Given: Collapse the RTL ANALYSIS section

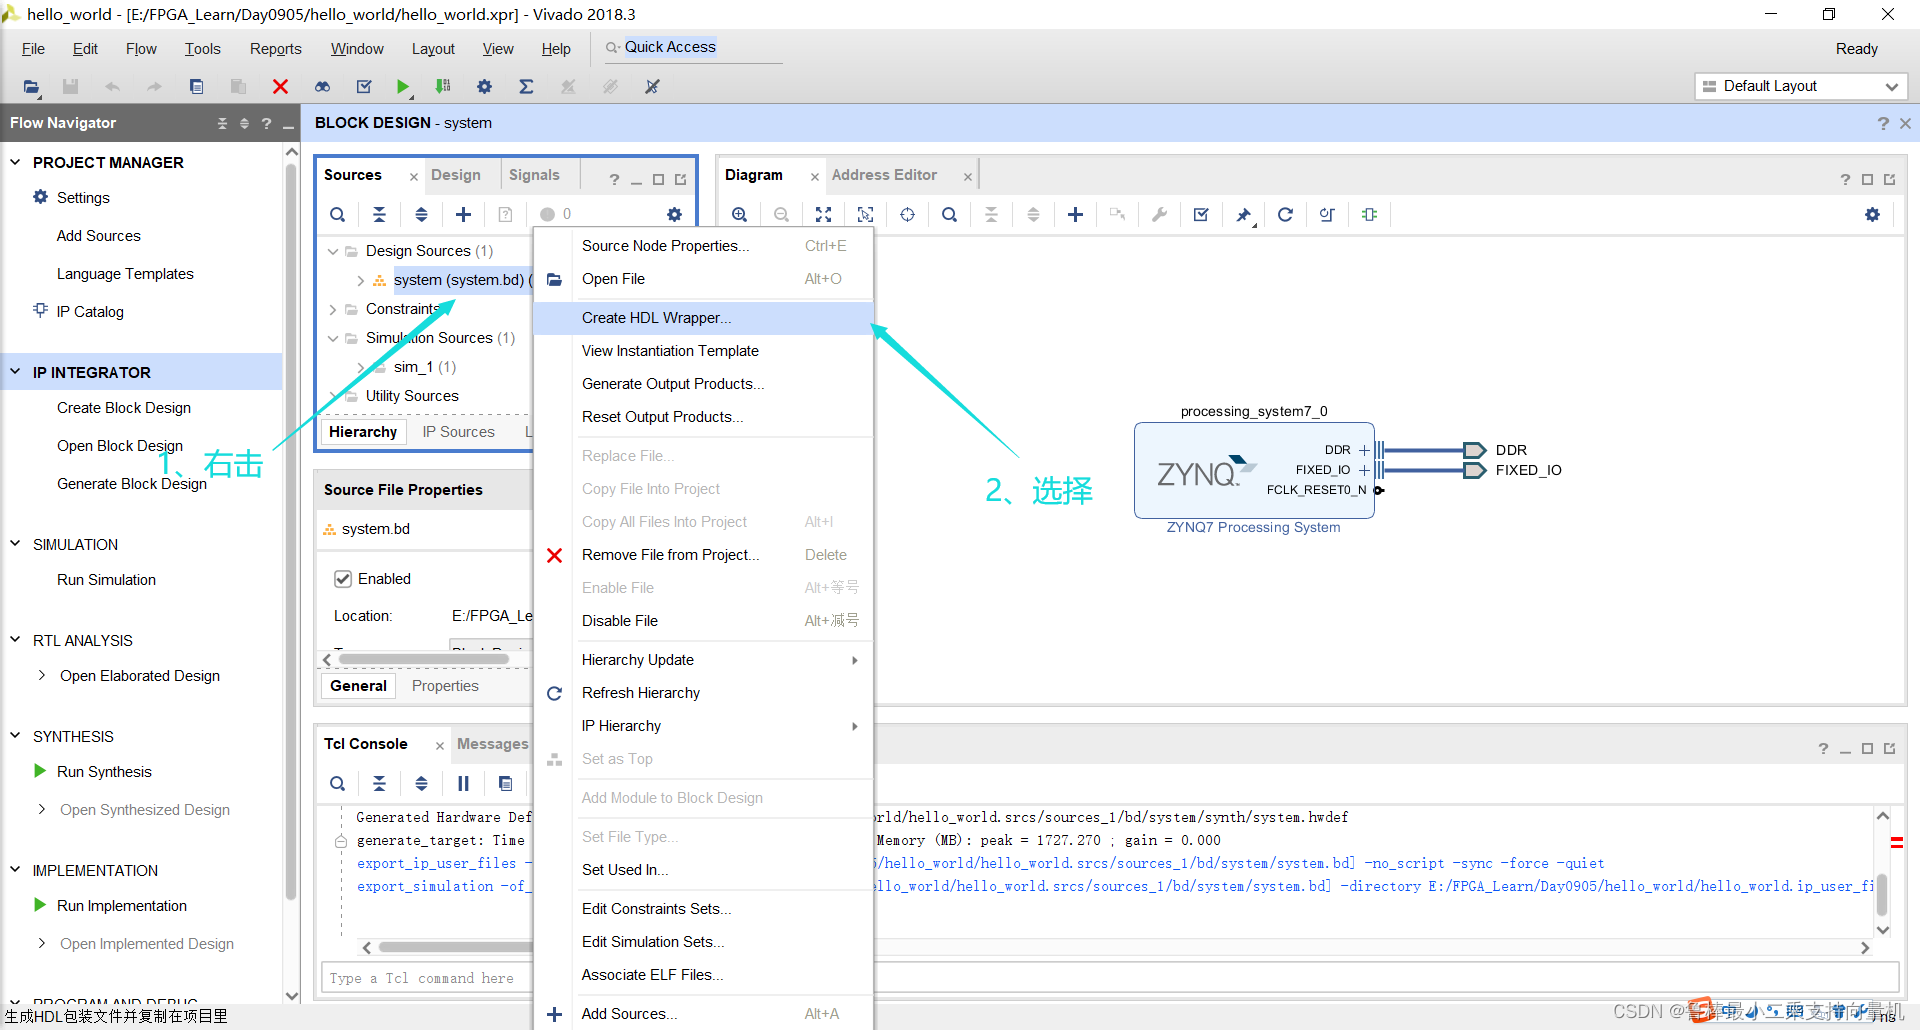Looking at the screenshot, I should point(15,640).
